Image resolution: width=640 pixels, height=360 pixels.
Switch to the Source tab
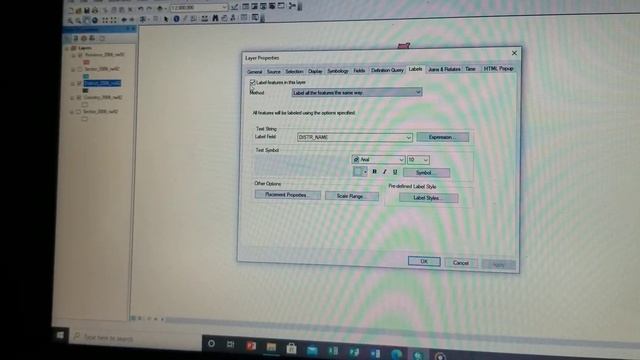273,71
